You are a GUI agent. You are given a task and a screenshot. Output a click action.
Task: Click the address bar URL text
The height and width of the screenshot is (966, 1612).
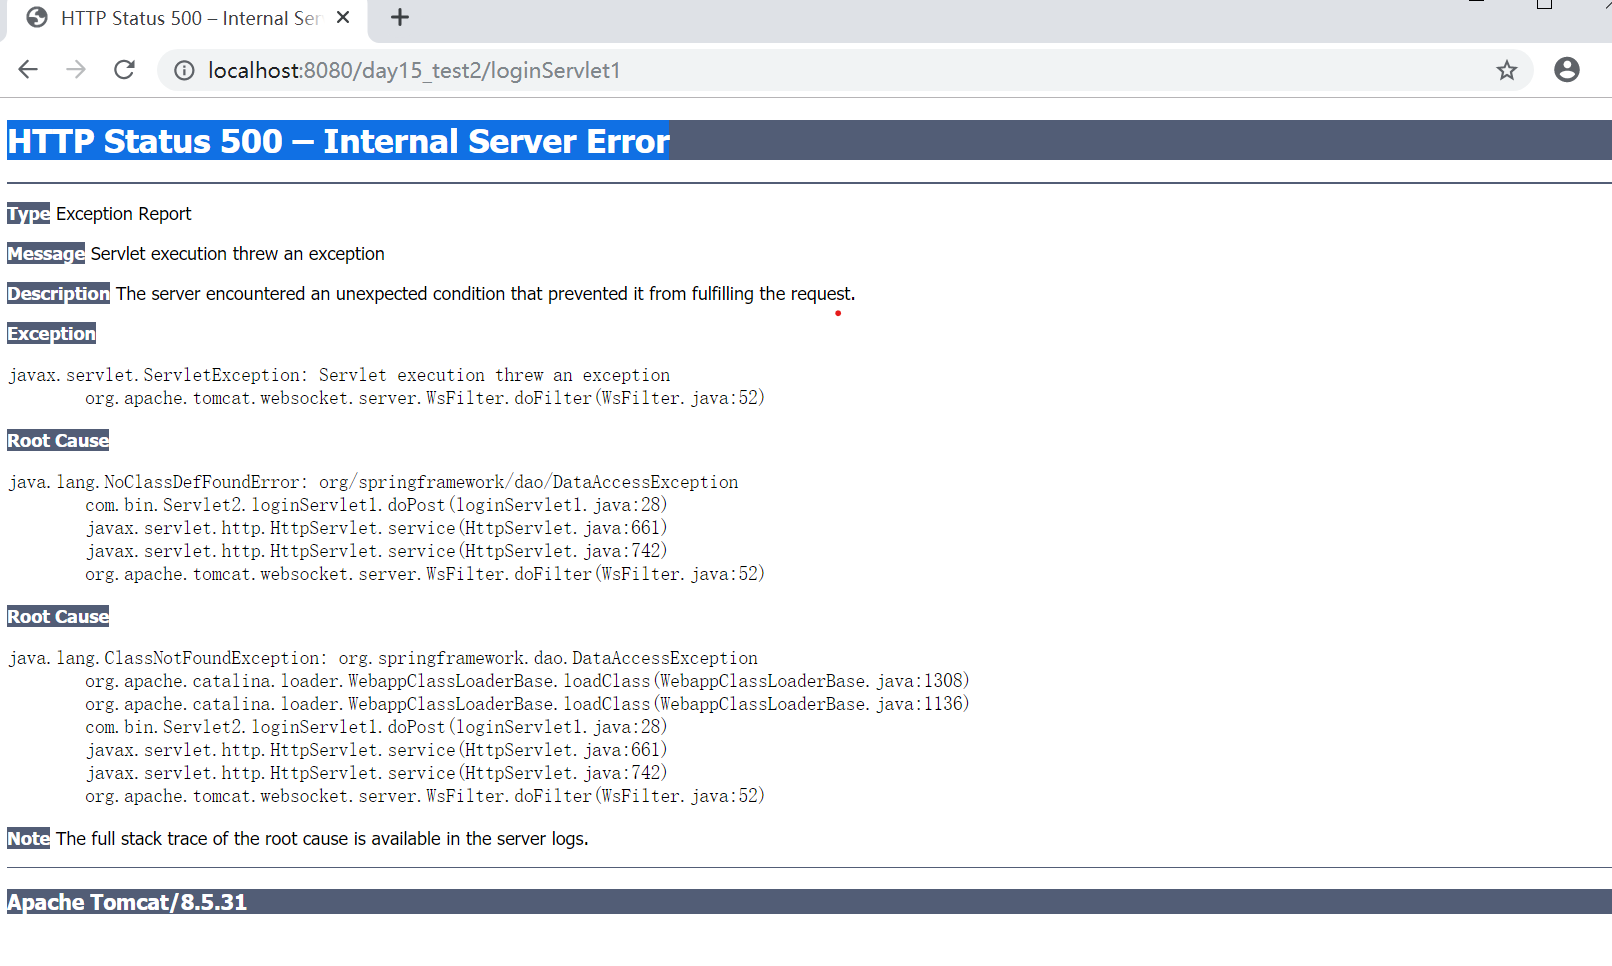[413, 70]
